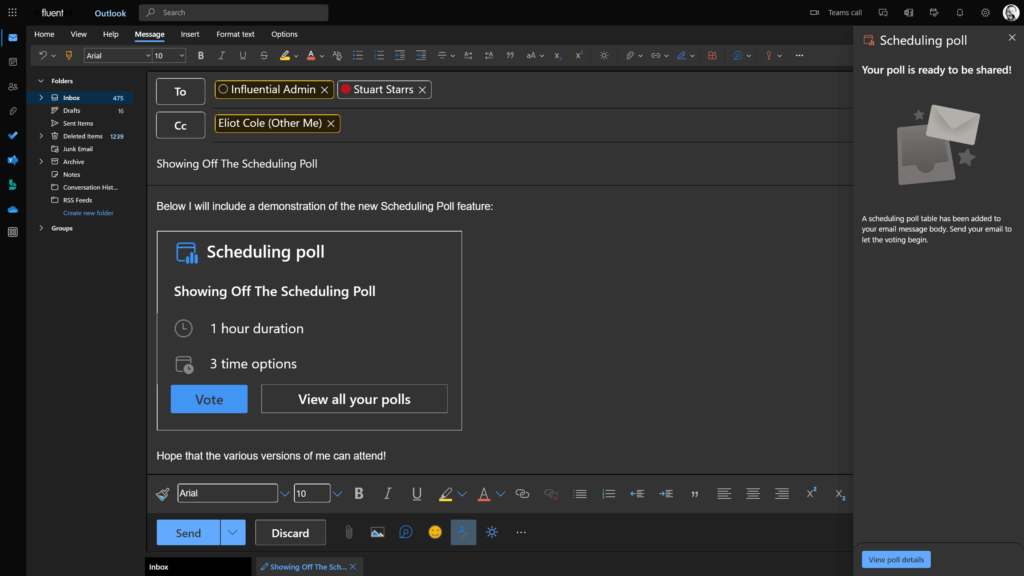The height and width of the screenshot is (576, 1024).
Task: Open Mail from the left app rail
Action: pyautogui.click(x=12, y=36)
